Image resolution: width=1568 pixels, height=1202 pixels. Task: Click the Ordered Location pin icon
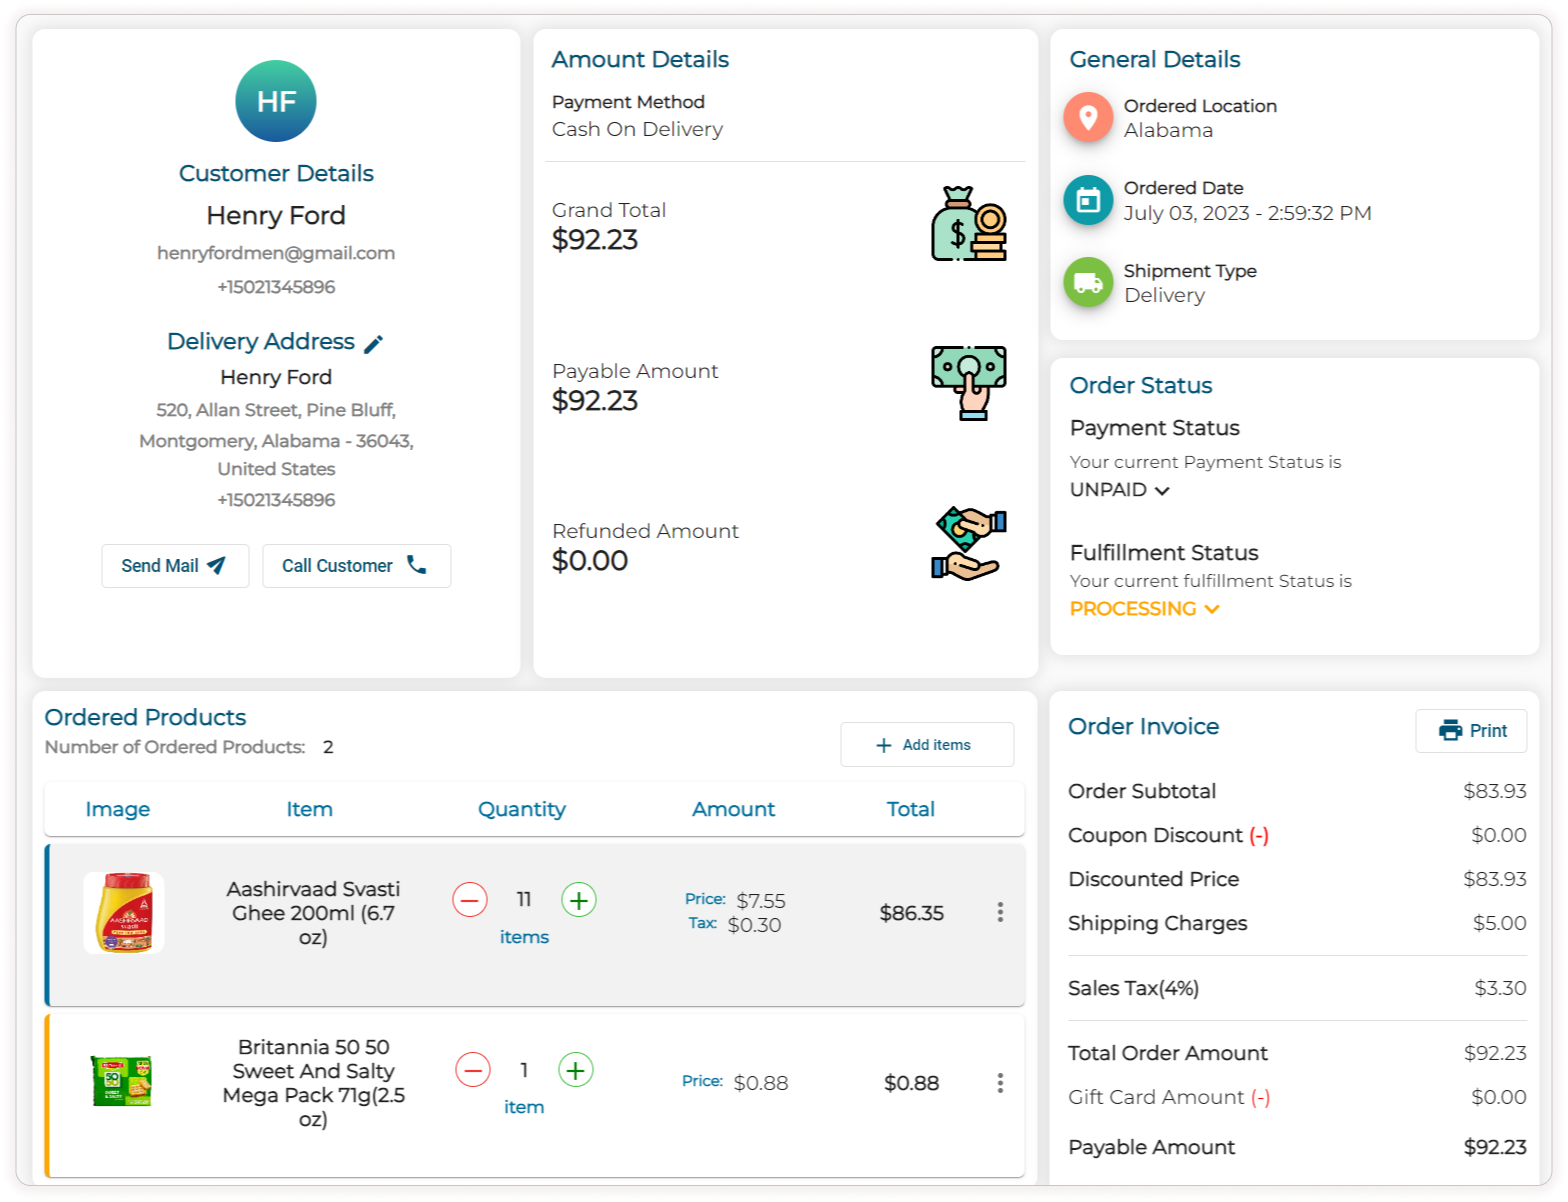1088,118
